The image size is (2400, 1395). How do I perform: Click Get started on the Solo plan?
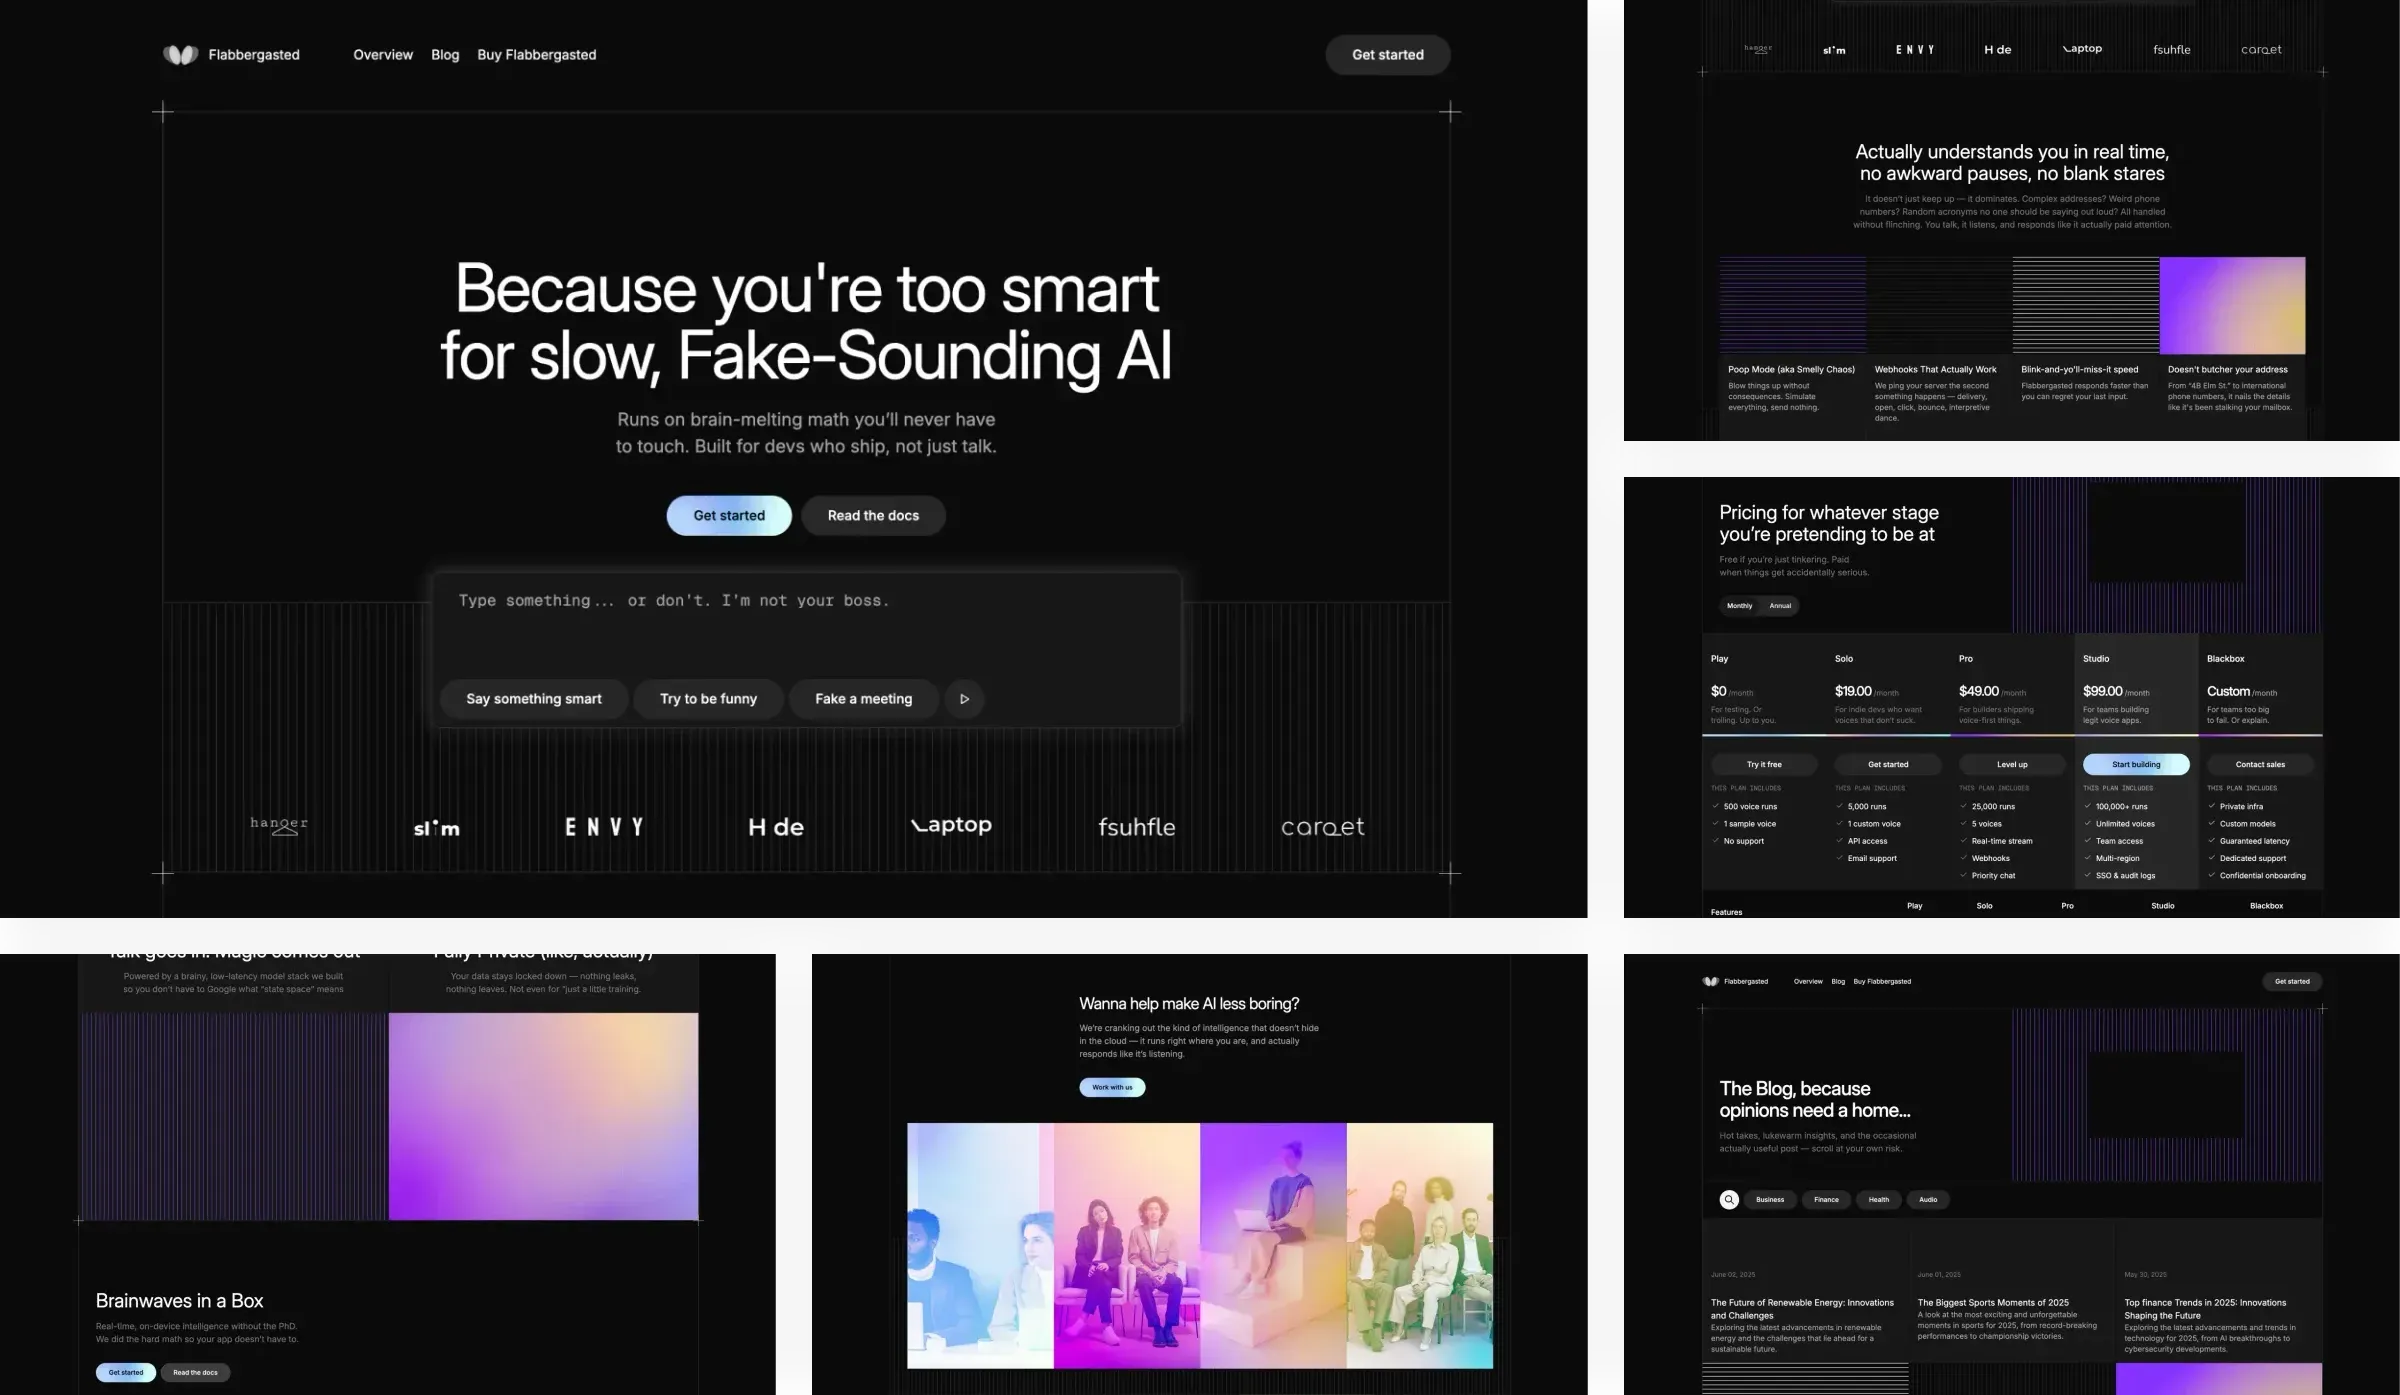(x=1888, y=765)
